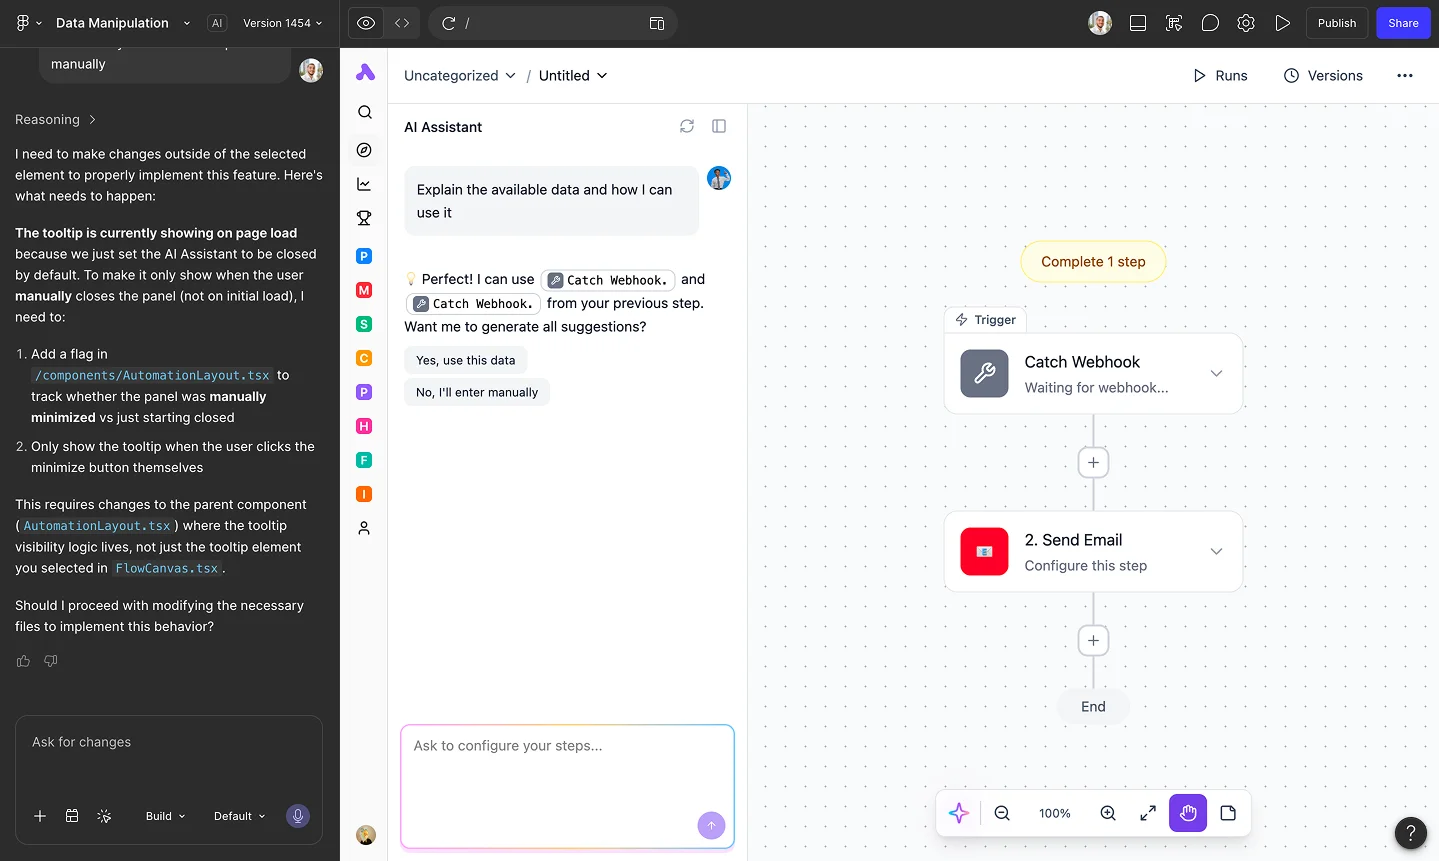The width and height of the screenshot is (1439, 861).
Task: Choose Yes, use this data
Action: click(x=465, y=360)
